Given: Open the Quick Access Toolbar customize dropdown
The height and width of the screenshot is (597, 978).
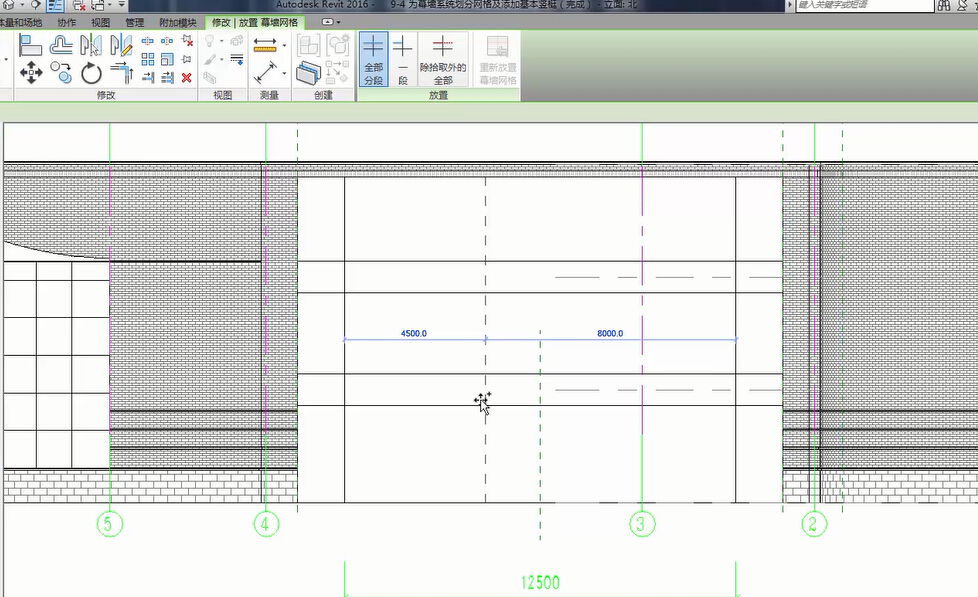Looking at the screenshot, I should click(x=122, y=6).
